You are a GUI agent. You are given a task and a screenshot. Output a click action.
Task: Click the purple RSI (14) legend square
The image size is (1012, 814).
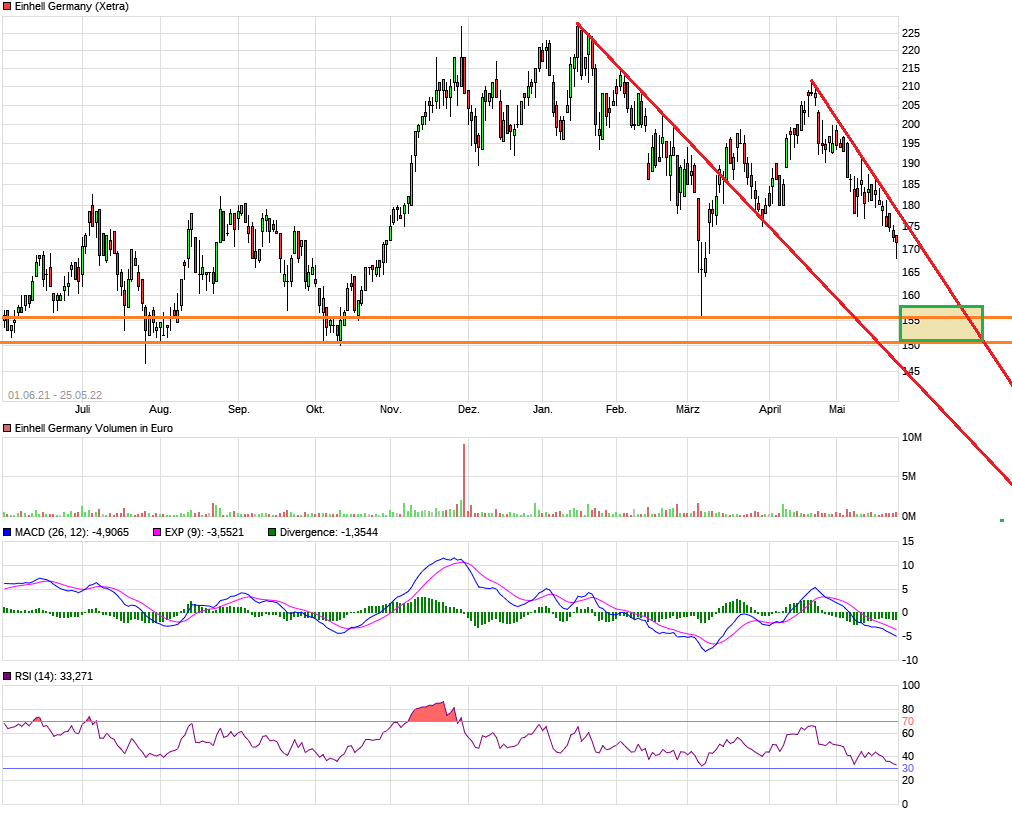pyautogui.click(x=7, y=677)
